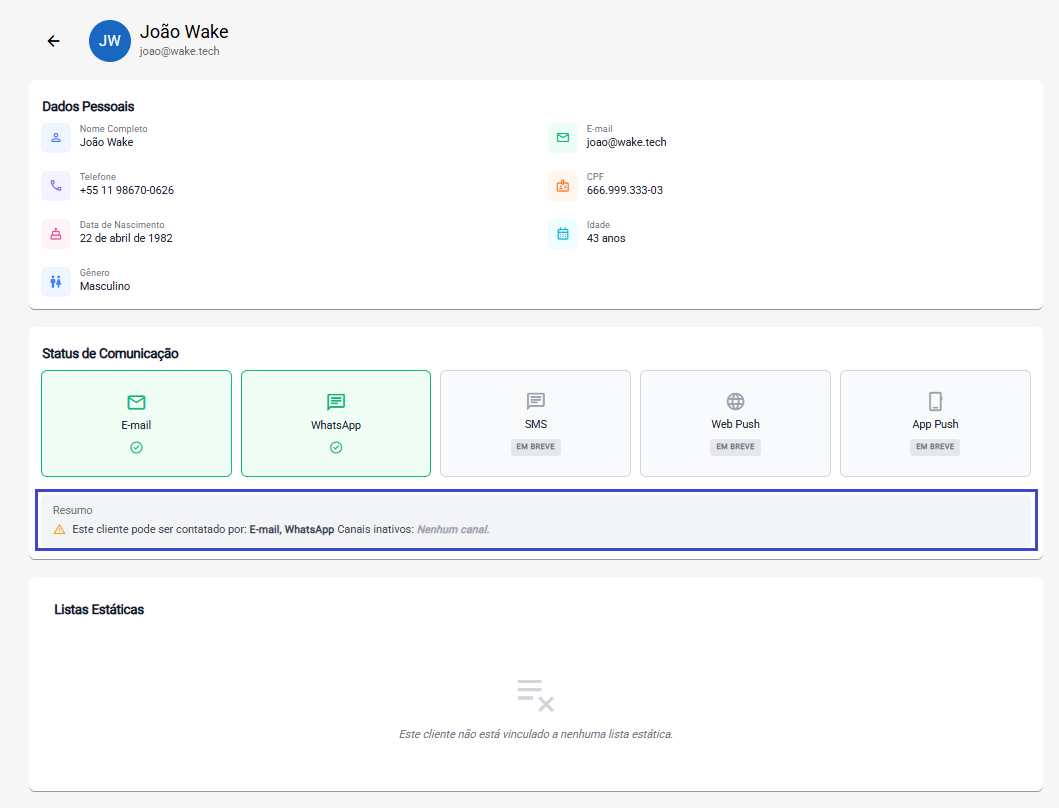Click the birthday cake icon
The width and height of the screenshot is (1059, 808).
pyautogui.click(x=56, y=233)
